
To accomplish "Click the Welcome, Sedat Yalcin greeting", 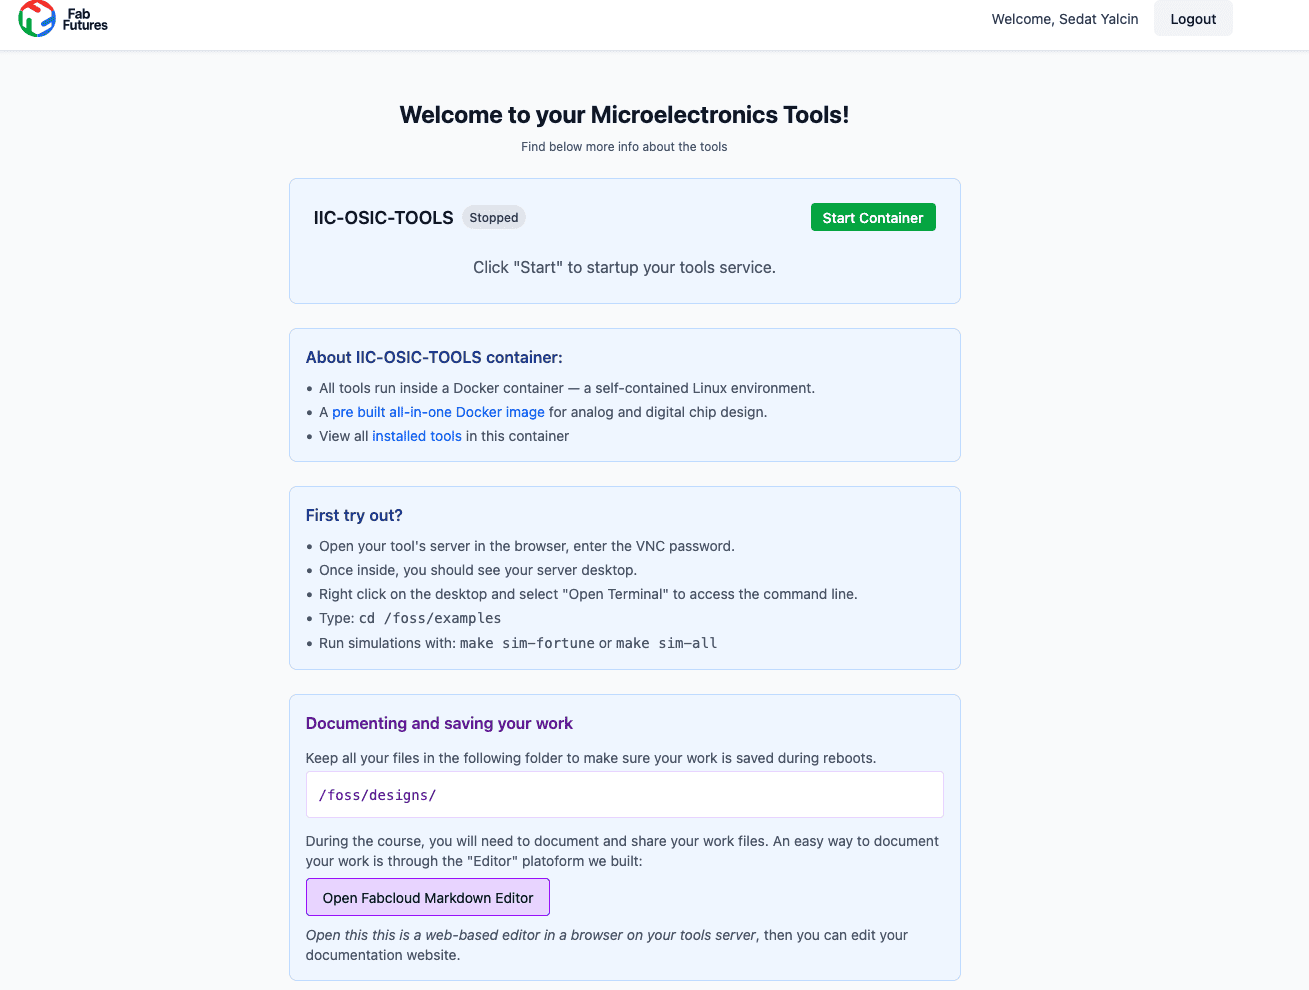I will (x=1064, y=19).
